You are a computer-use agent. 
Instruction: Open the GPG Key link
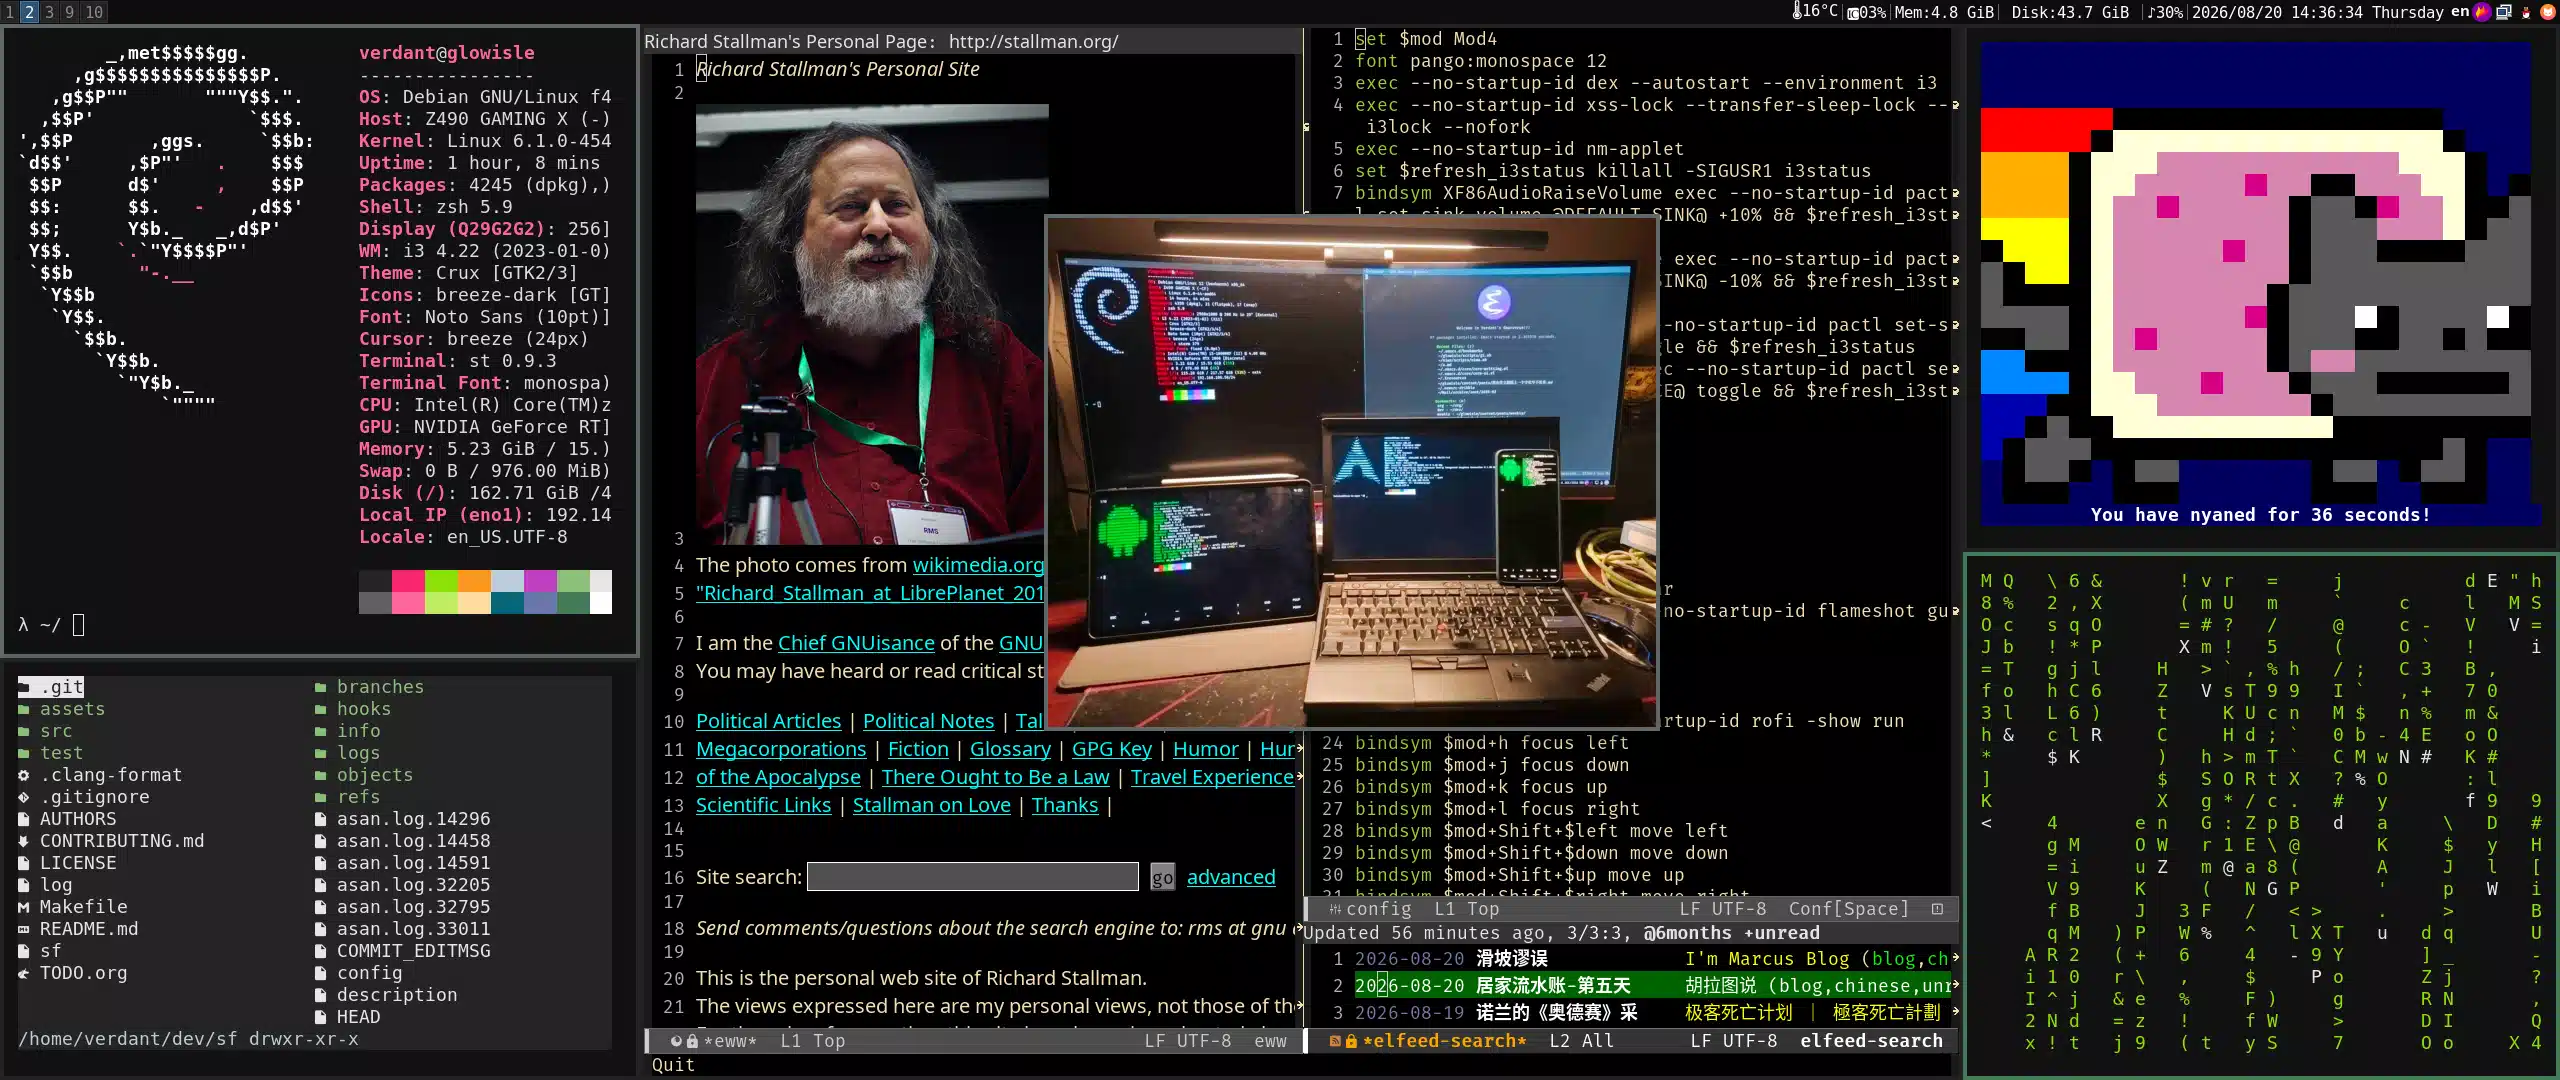tap(1112, 749)
